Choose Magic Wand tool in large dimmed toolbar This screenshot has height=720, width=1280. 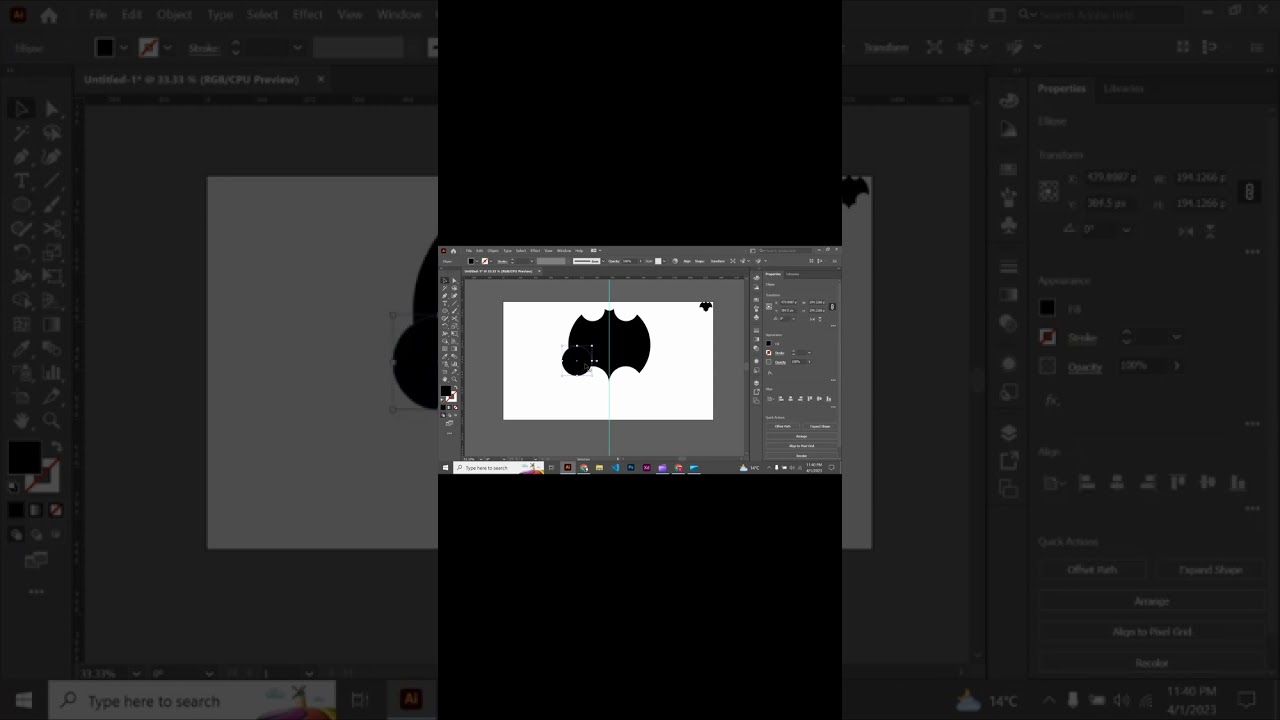tap(21, 132)
